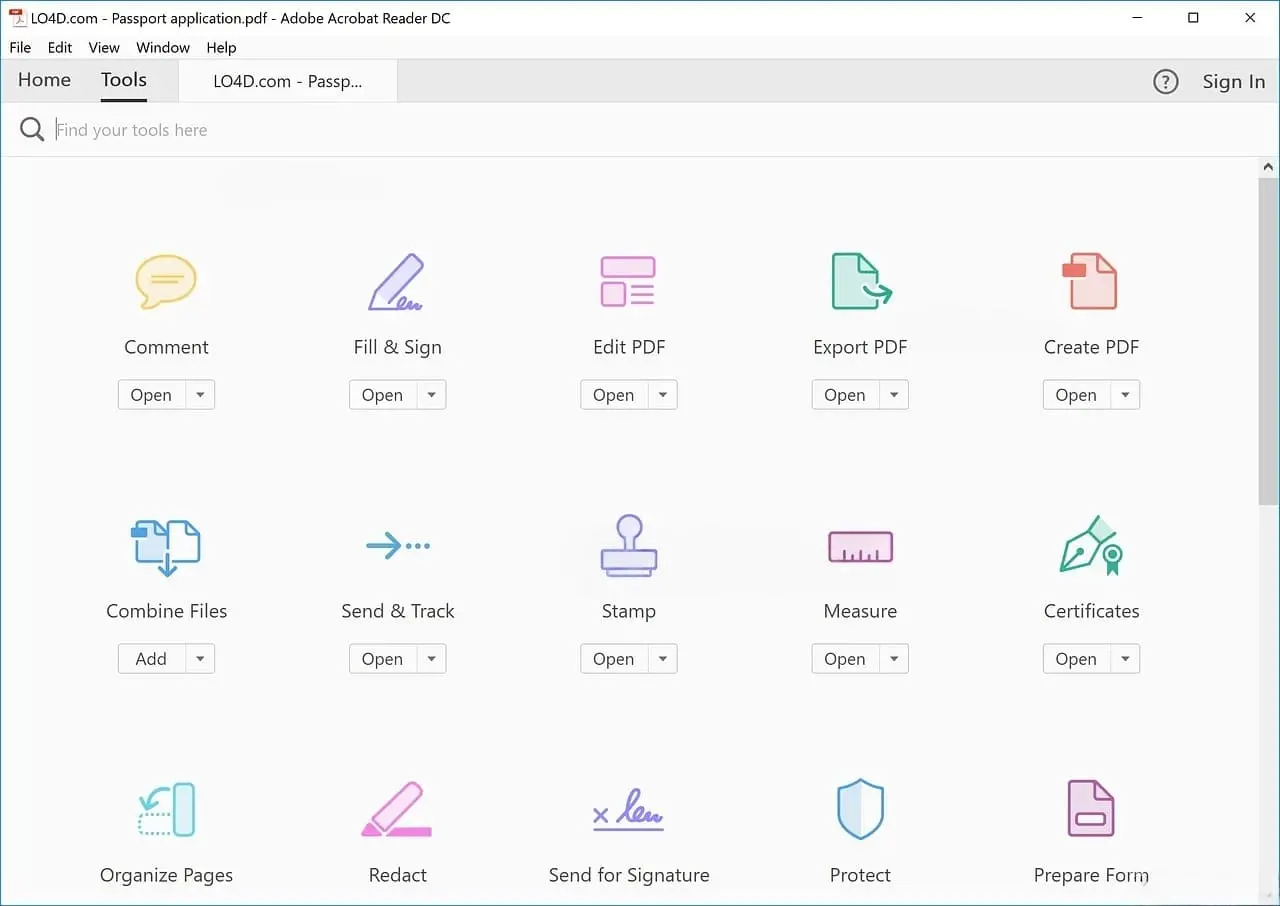Open the Help question mark icon
Viewport: 1280px width, 906px height.
tap(1166, 82)
